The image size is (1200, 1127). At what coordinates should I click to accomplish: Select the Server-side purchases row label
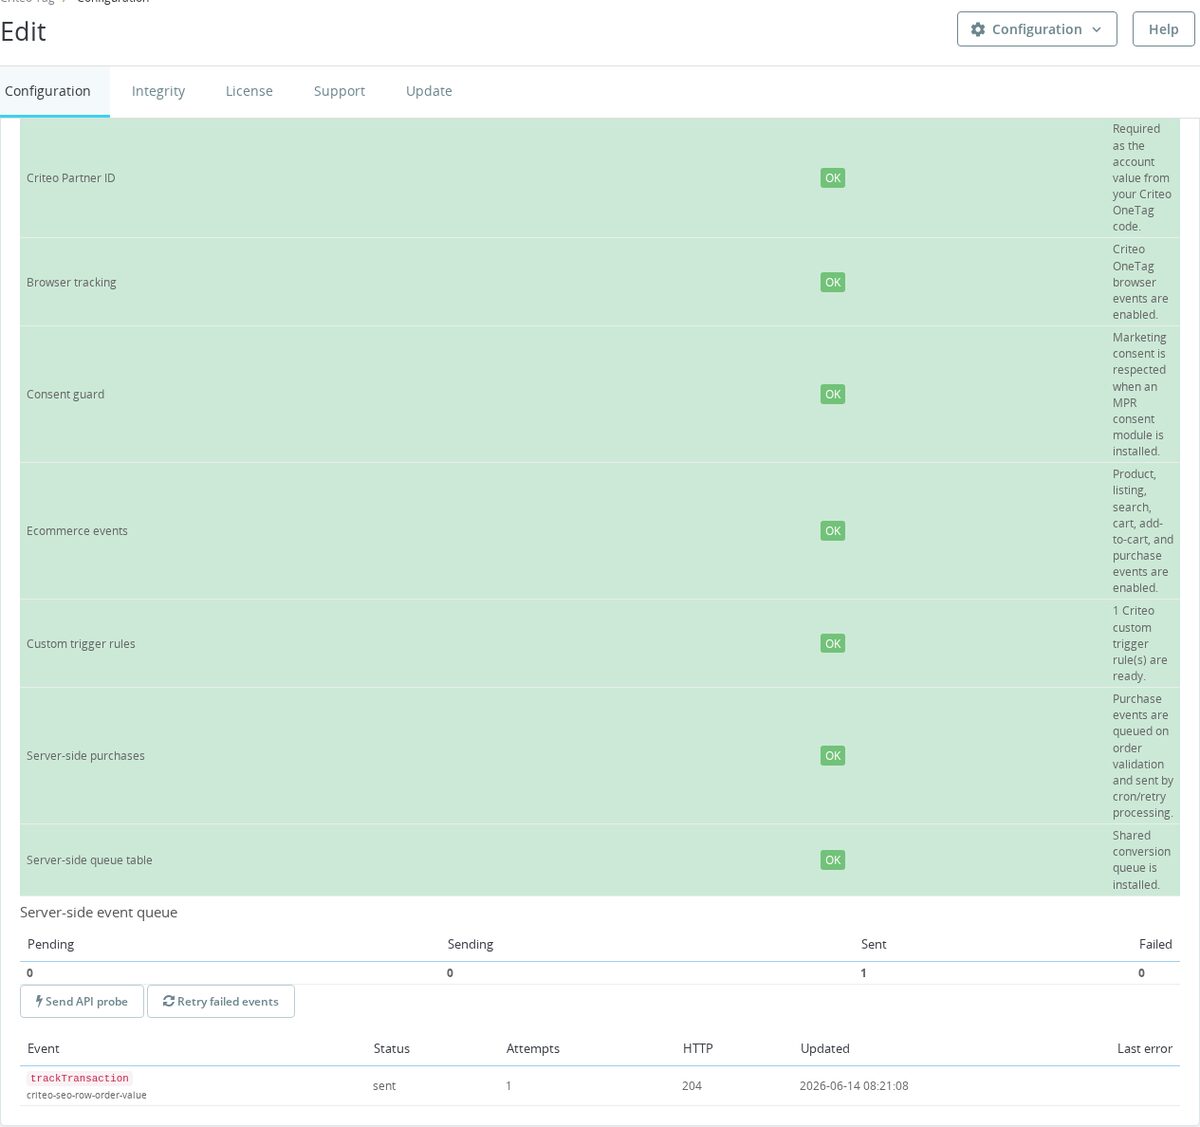pyautogui.click(x=85, y=756)
